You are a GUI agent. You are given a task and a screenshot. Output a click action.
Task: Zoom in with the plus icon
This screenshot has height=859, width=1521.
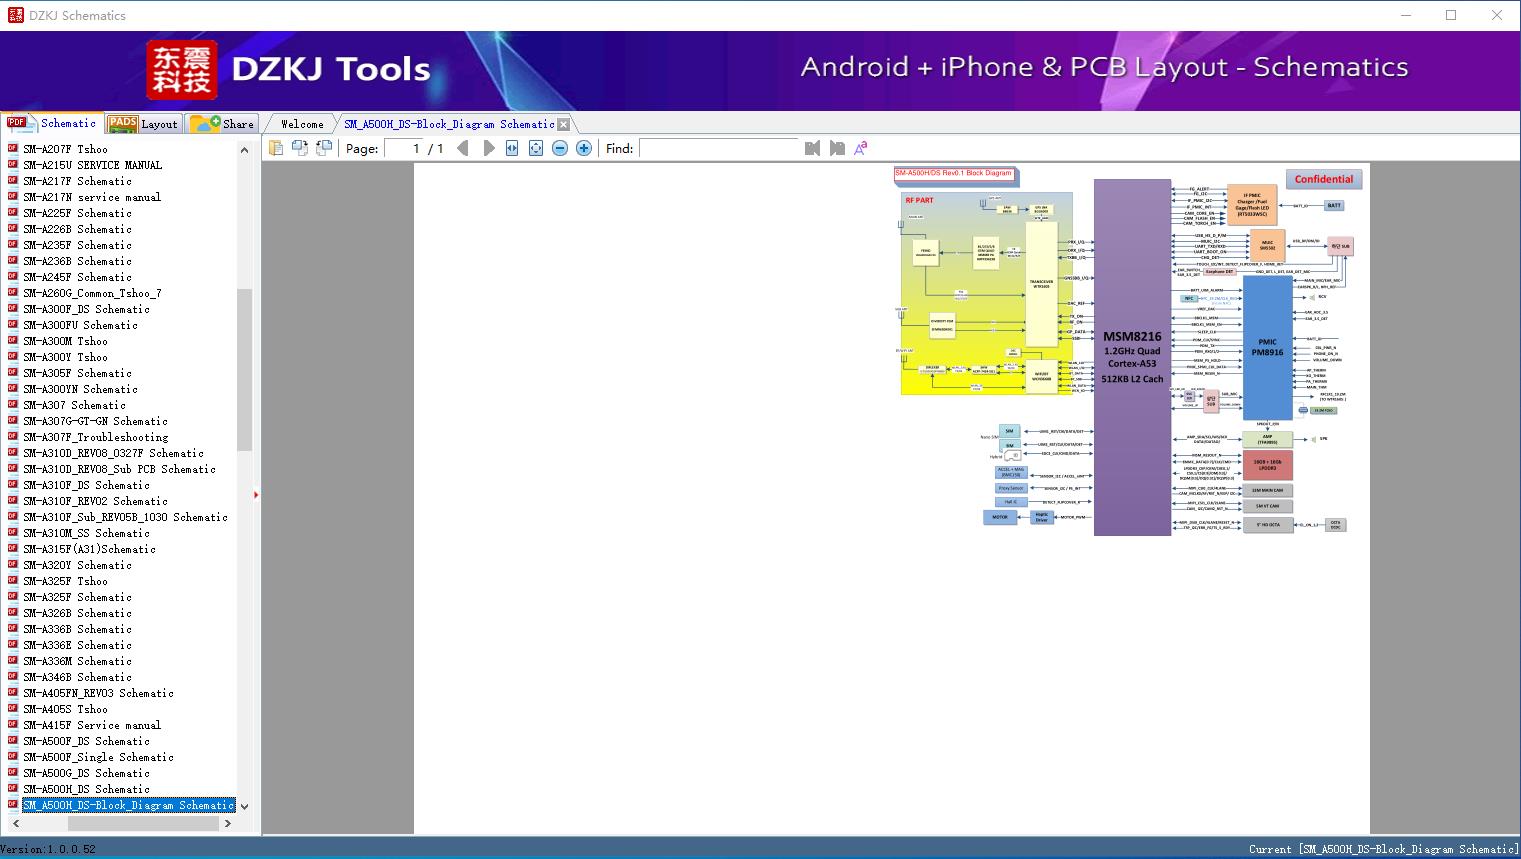pyautogui.click(x=584, y=148)
